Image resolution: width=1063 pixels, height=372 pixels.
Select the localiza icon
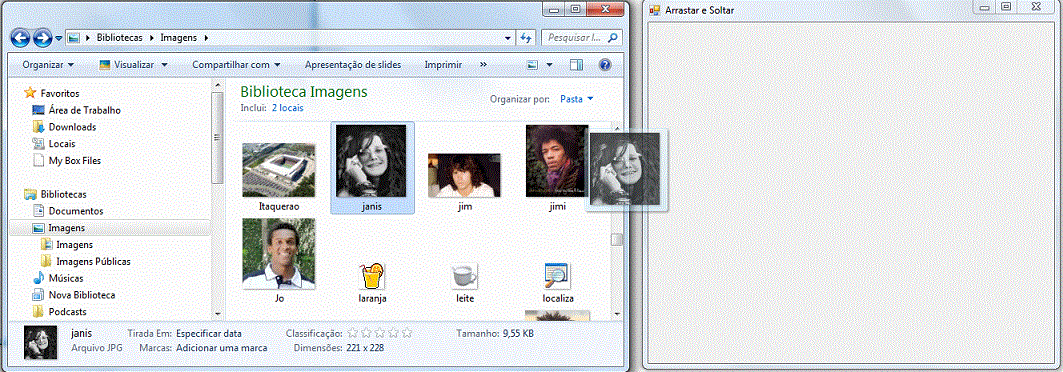[557, 276]
